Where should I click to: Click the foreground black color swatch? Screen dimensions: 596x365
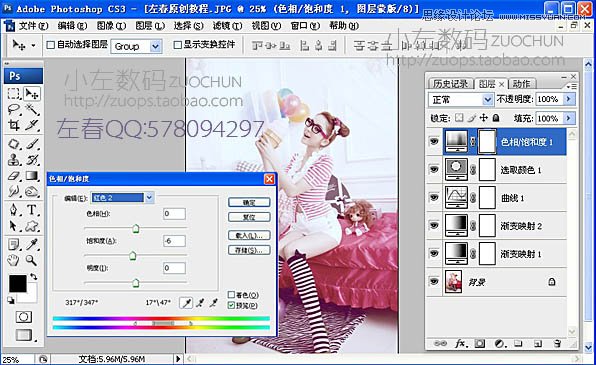pos(17,283)
